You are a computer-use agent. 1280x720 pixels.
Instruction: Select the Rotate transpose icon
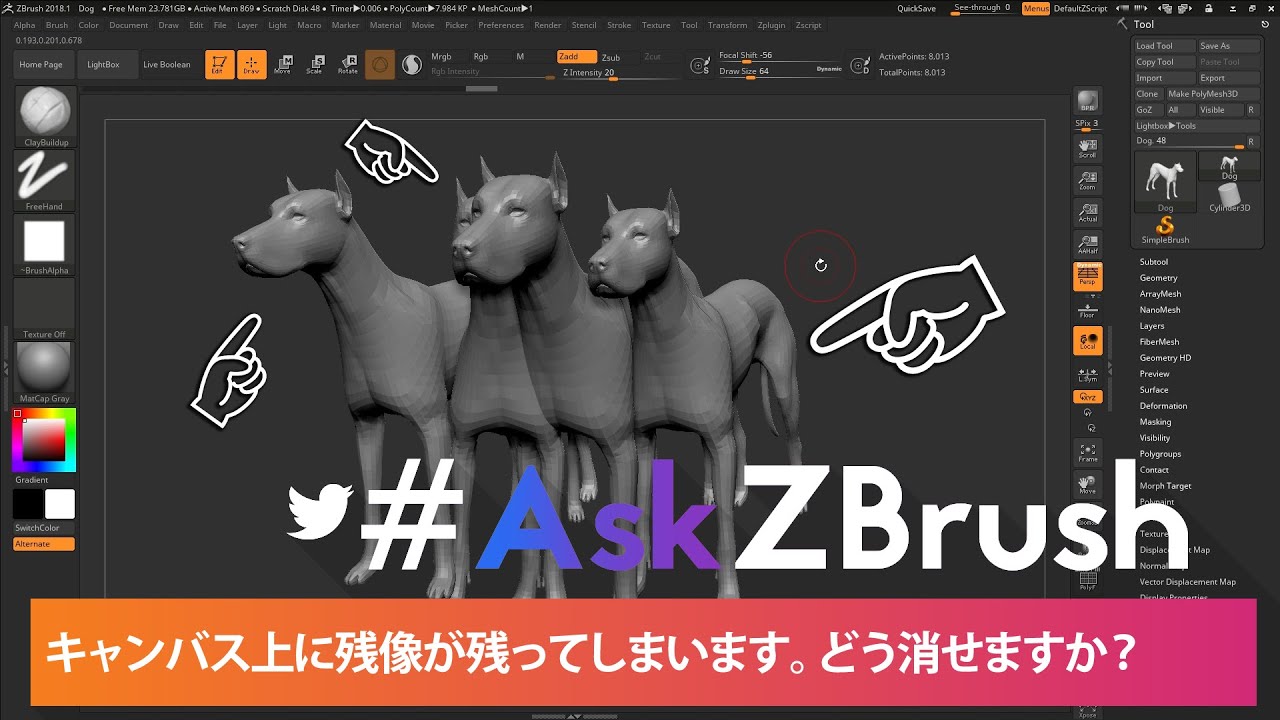(347, 65)
